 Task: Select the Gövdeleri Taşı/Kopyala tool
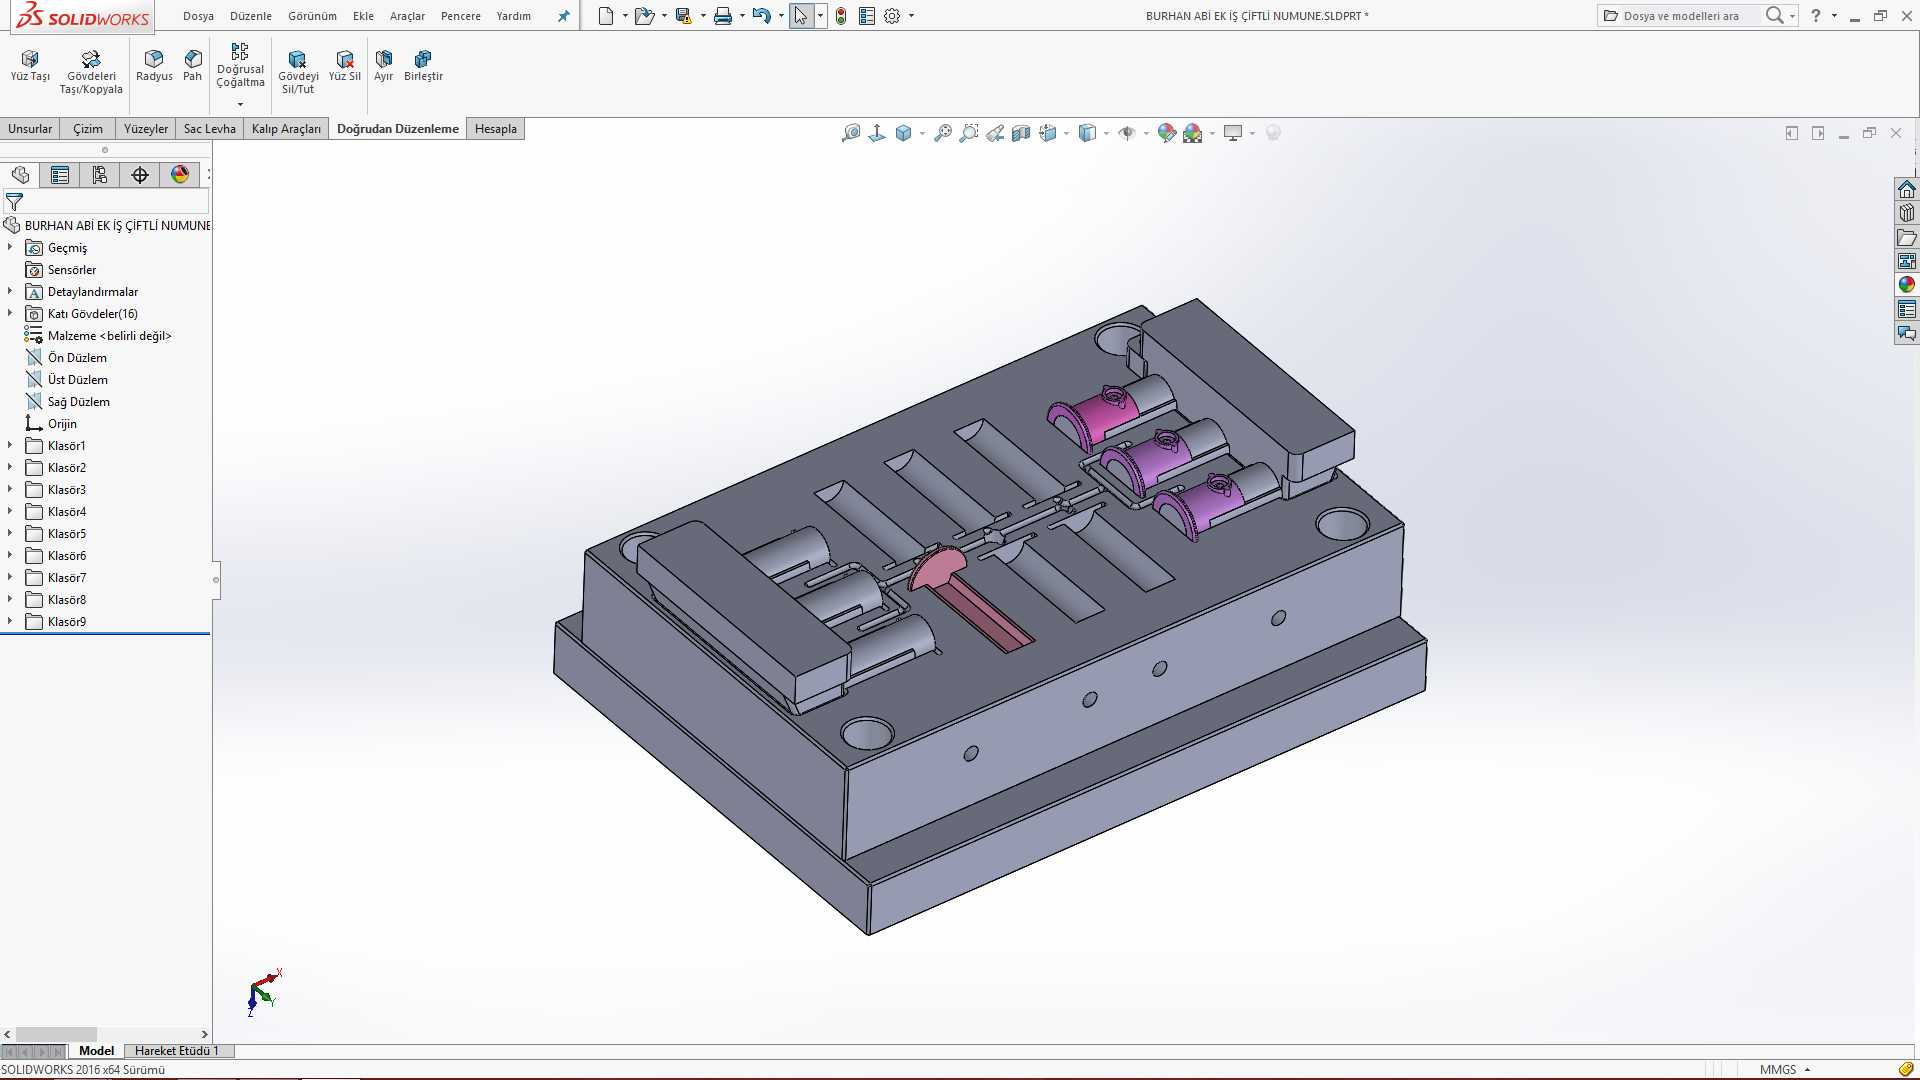tap(91, 72)
